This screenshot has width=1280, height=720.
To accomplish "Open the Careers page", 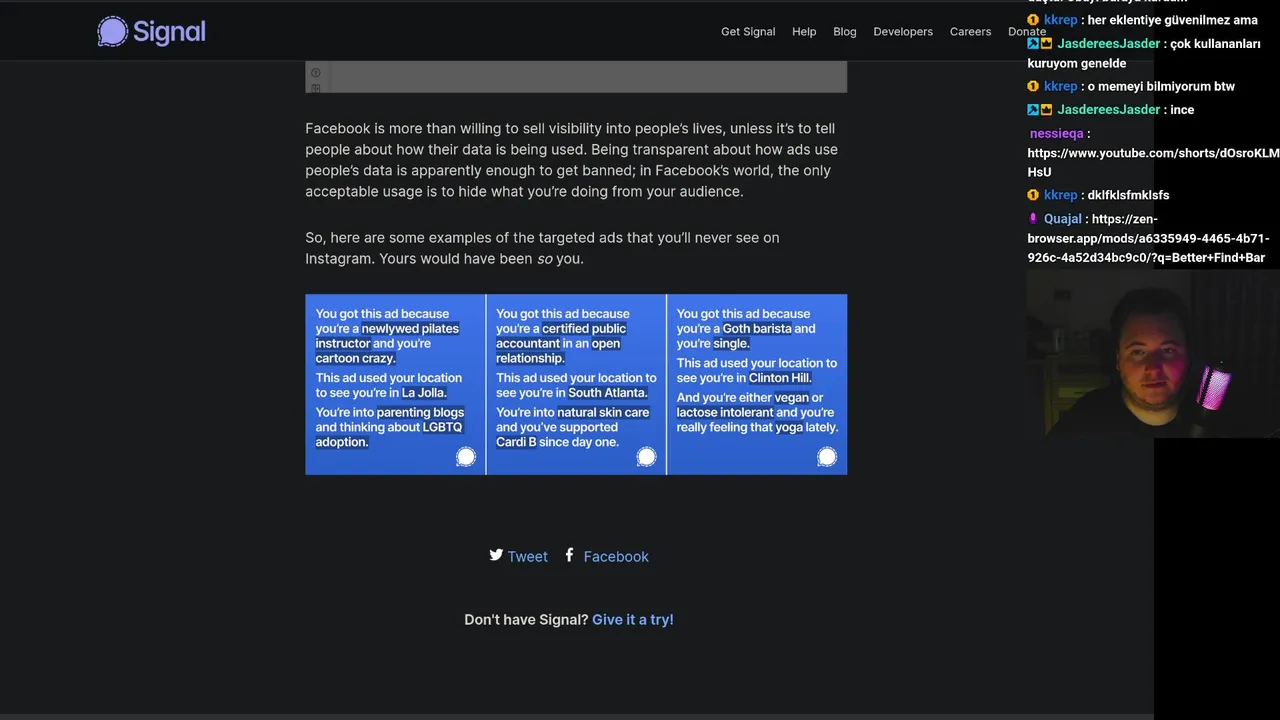I will point(970,31).
